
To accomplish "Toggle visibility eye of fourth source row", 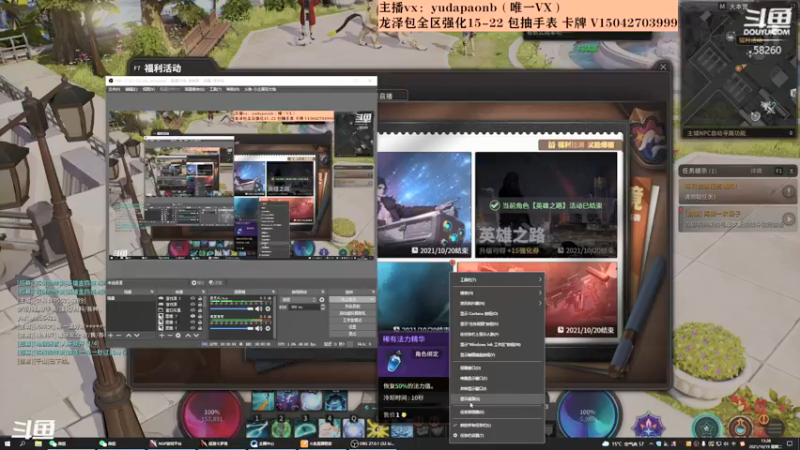I will [193, 316].
